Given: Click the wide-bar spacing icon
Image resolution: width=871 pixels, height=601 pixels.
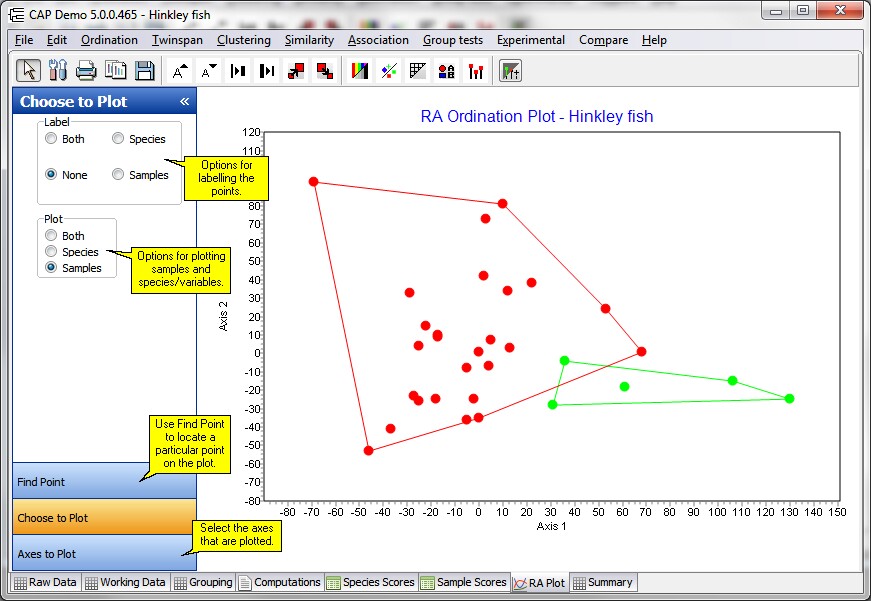Looking at the screenshot, I should (267, 71).
